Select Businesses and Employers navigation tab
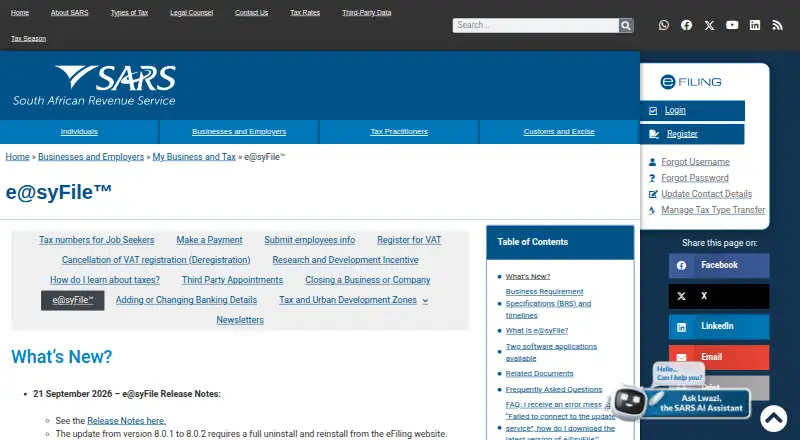The height and width of the screenshot is (440, 800). (239, 132)
